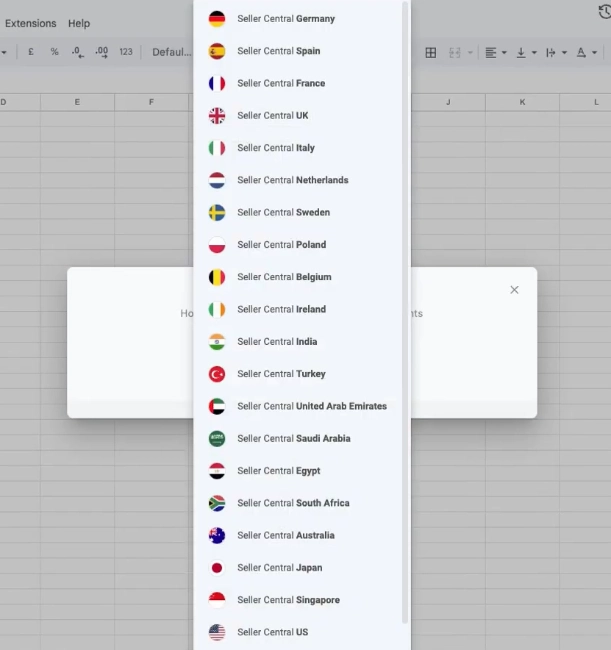
Task: Click the South Africa flag icon
Action: pos(217,503)
